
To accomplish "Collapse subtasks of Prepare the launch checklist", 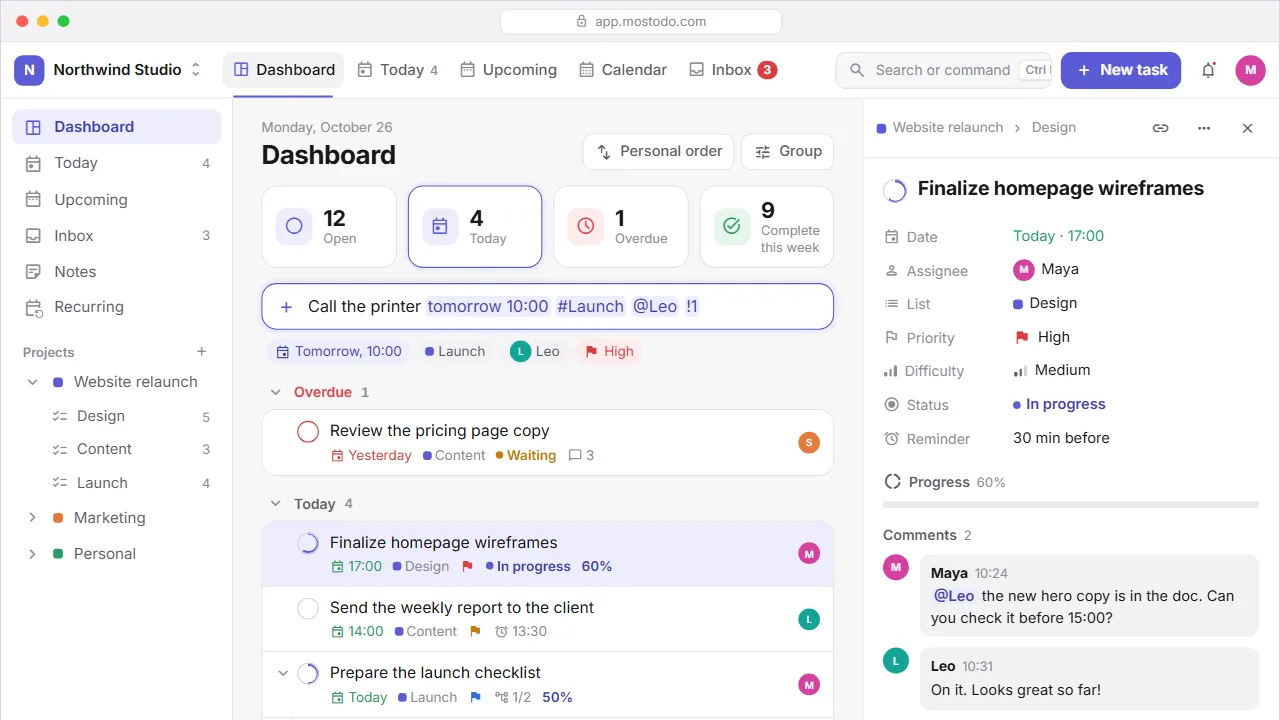I will (283, 673).
